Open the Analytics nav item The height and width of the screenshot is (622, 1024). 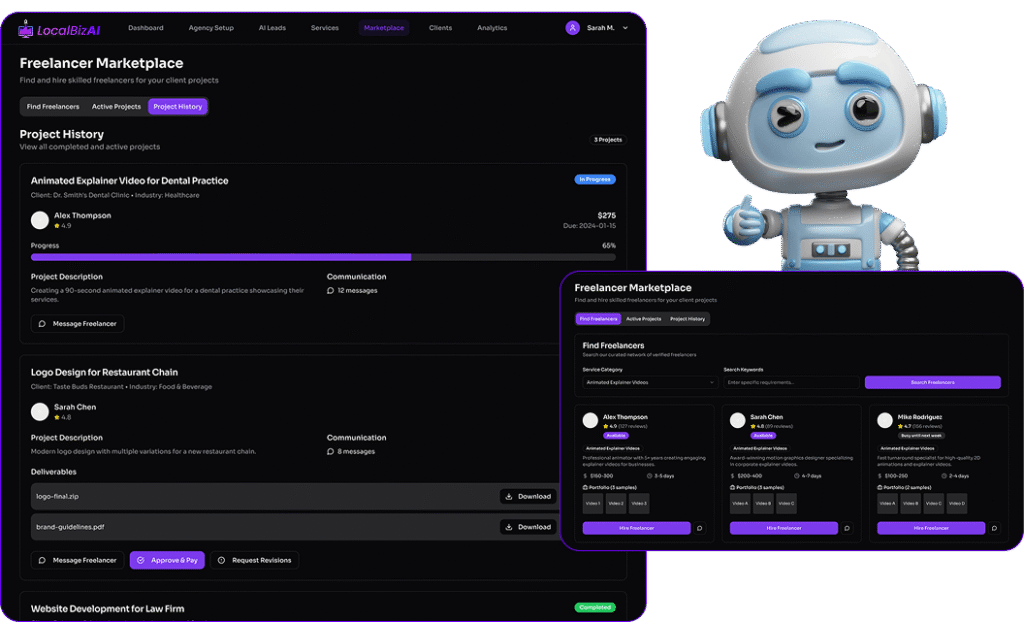492,28
